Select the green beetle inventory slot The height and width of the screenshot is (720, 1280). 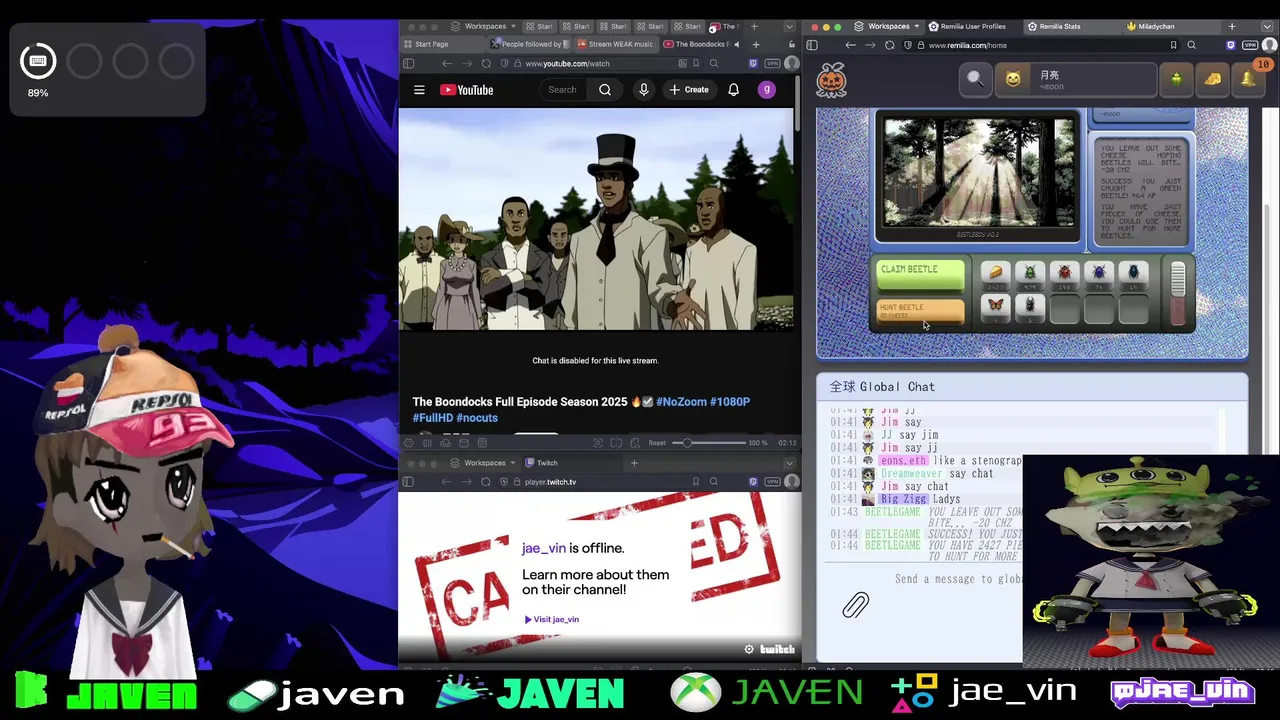[x=1030, y=275]
